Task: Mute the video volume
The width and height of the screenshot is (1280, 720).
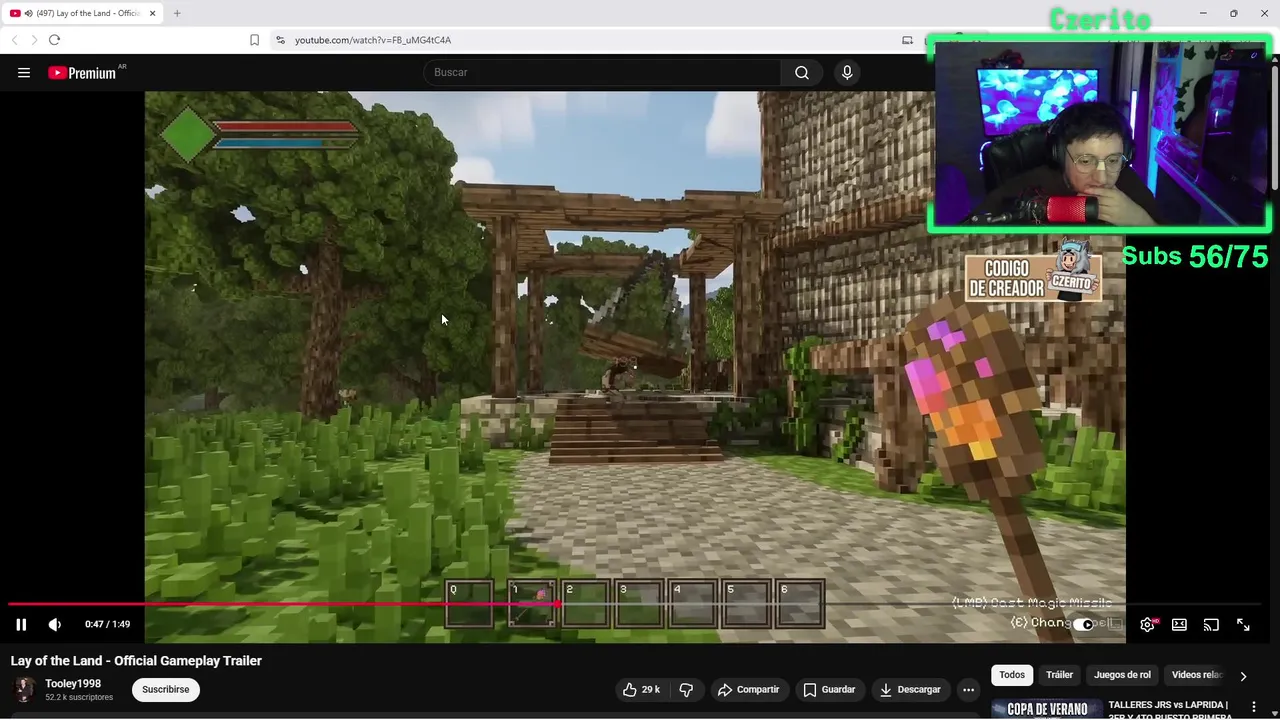Action: click(55, 624)
